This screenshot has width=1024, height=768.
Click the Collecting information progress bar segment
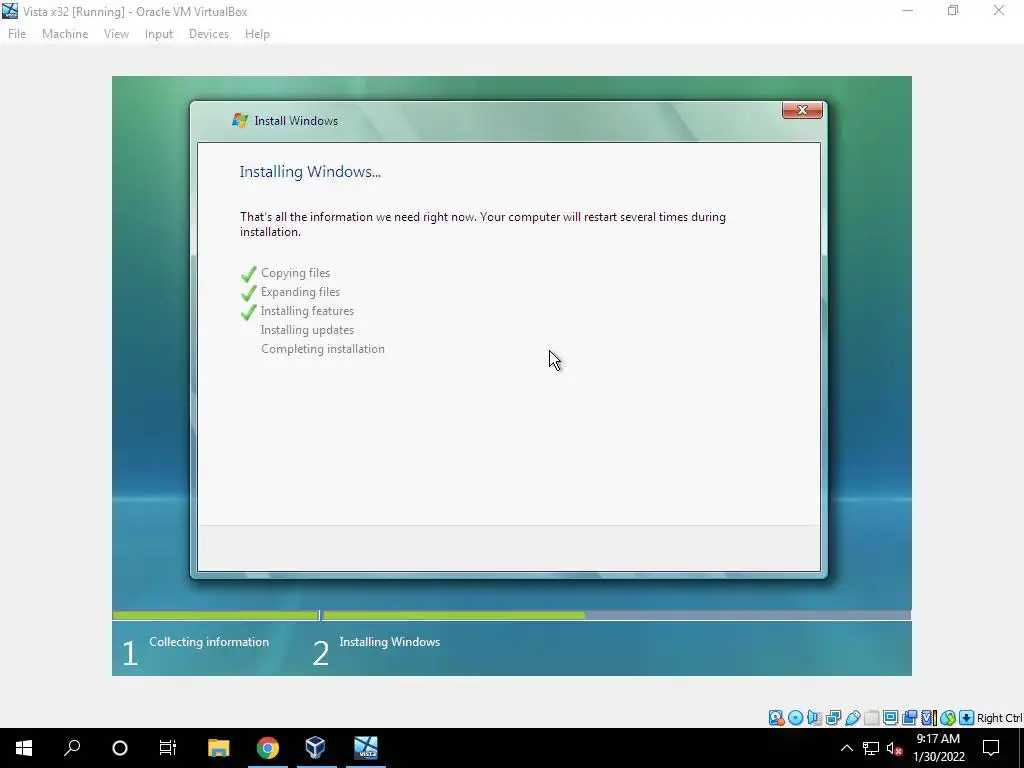[216, 615]
